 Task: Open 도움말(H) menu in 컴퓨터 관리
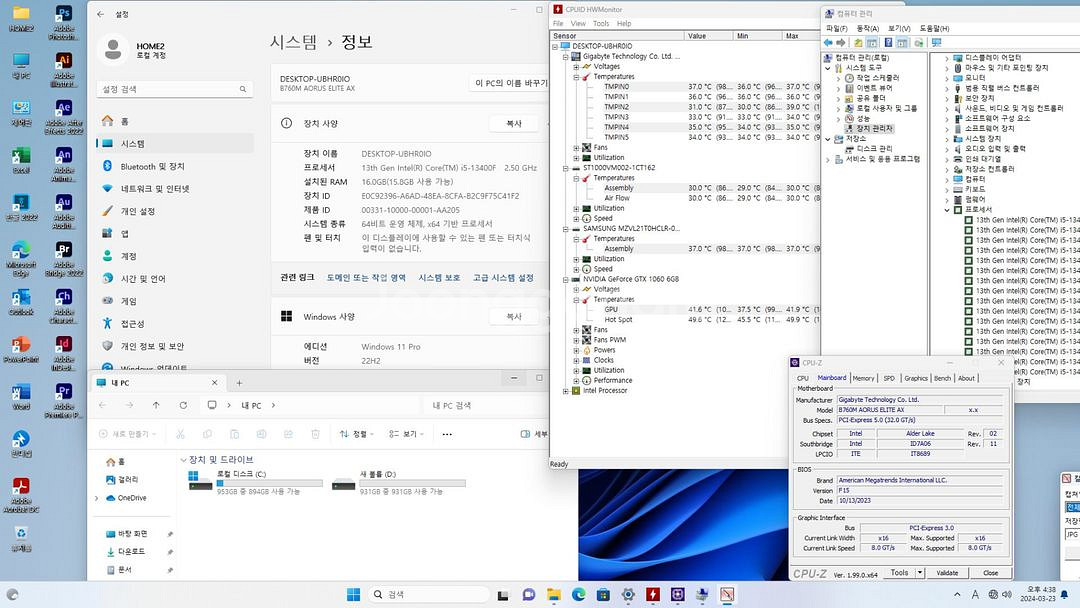click(x=935, y=28)
